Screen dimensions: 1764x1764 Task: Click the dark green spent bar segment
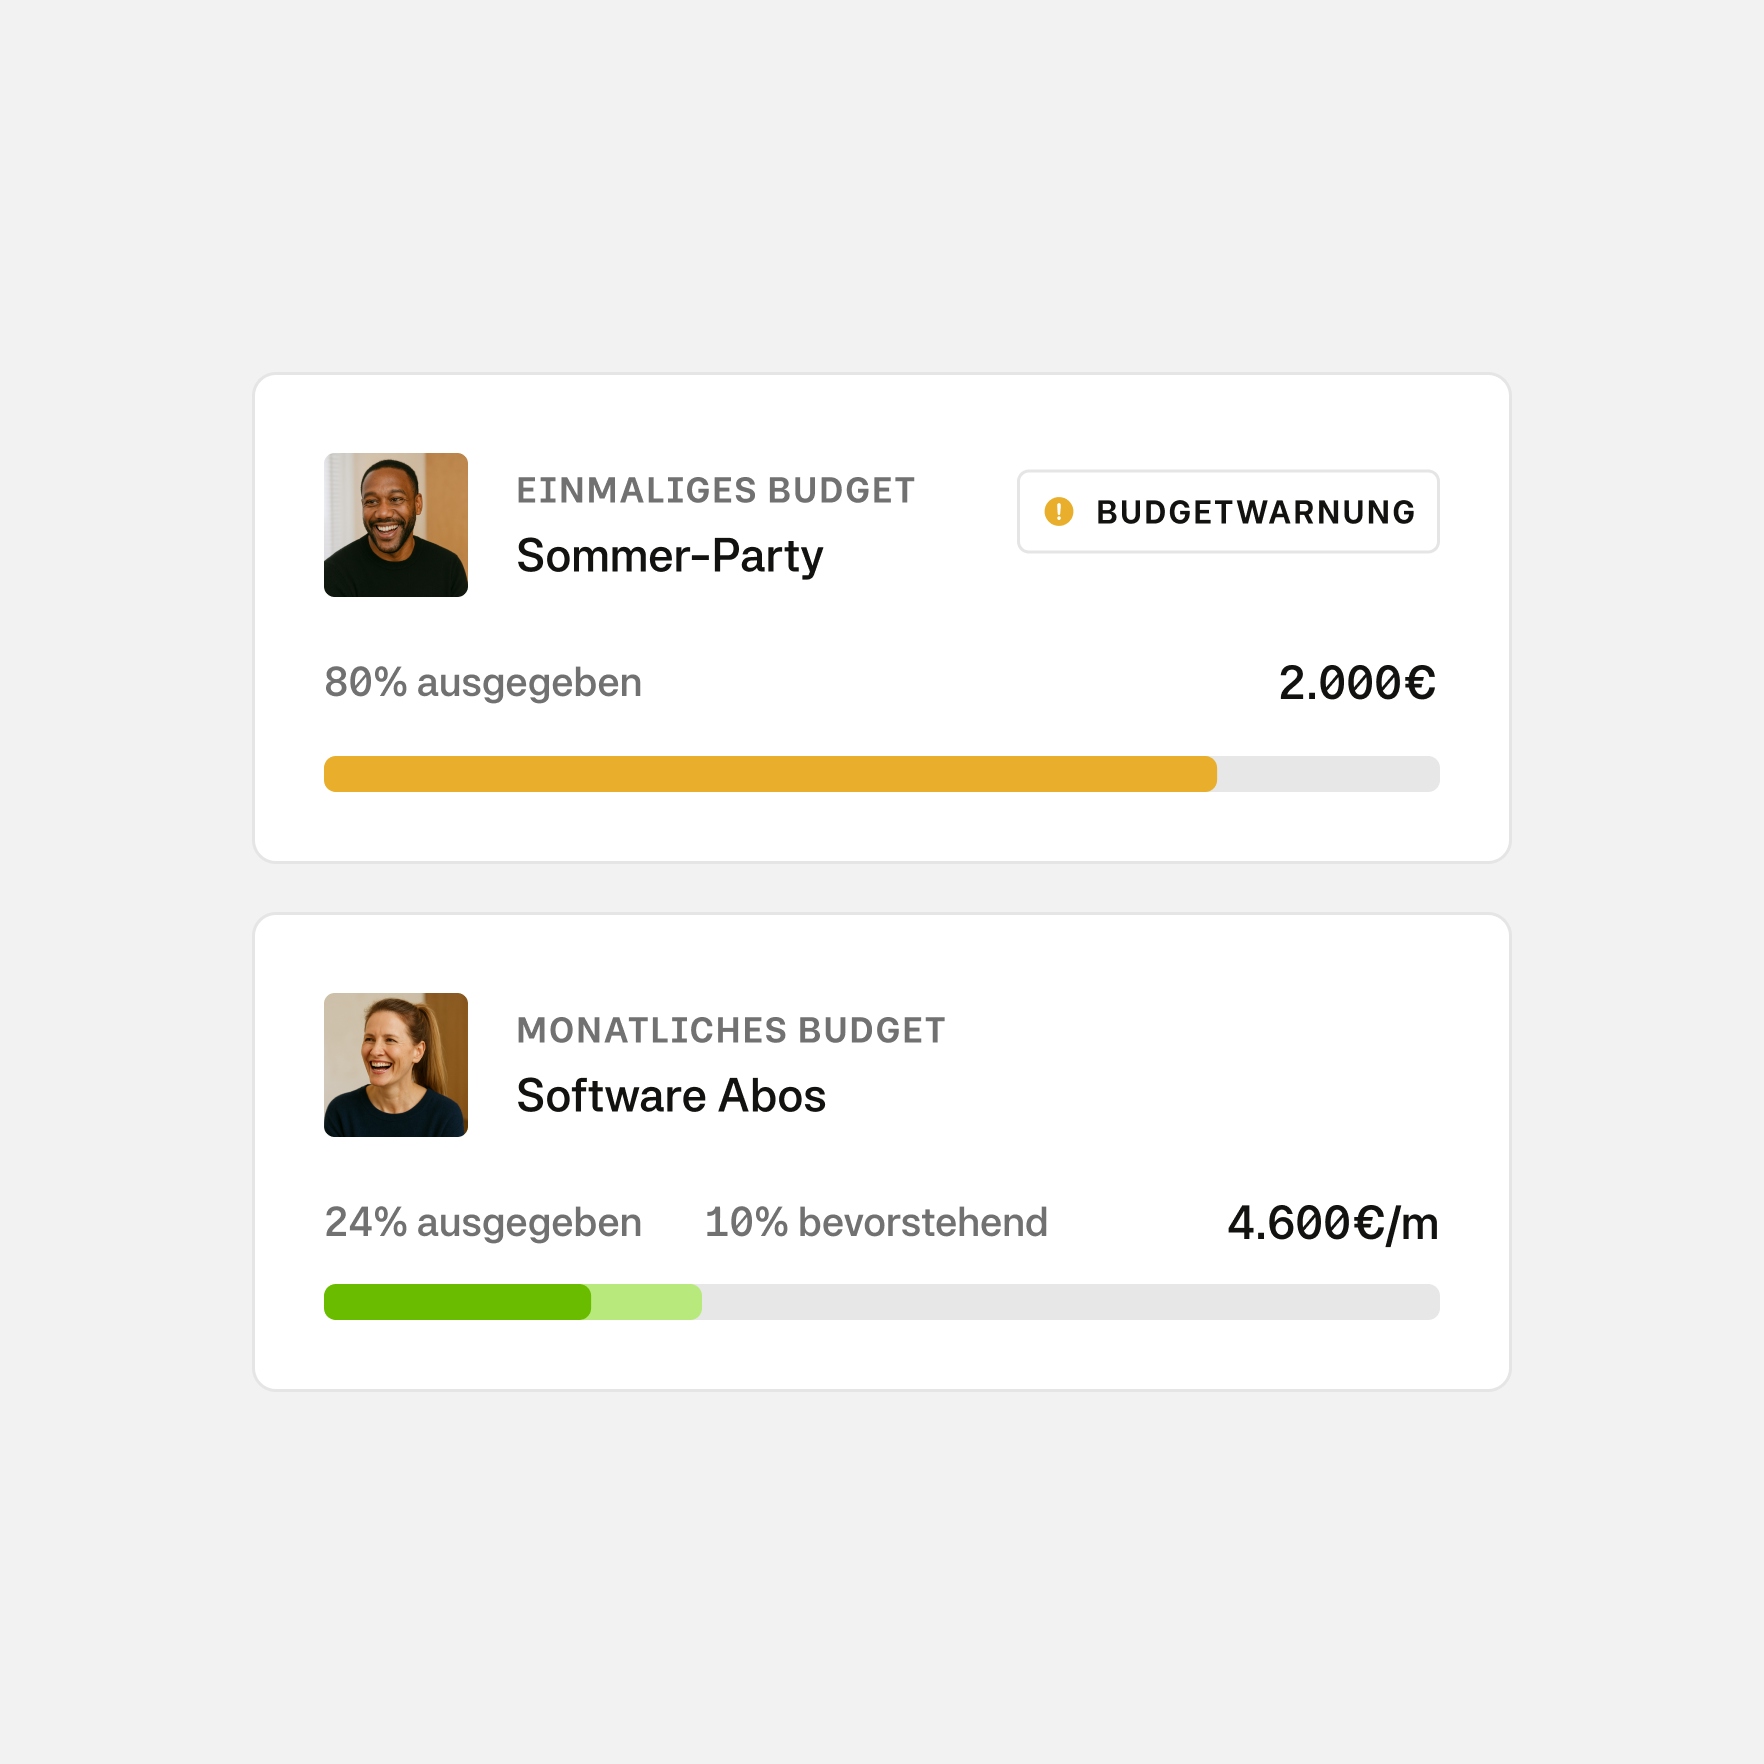point(457,1302)
